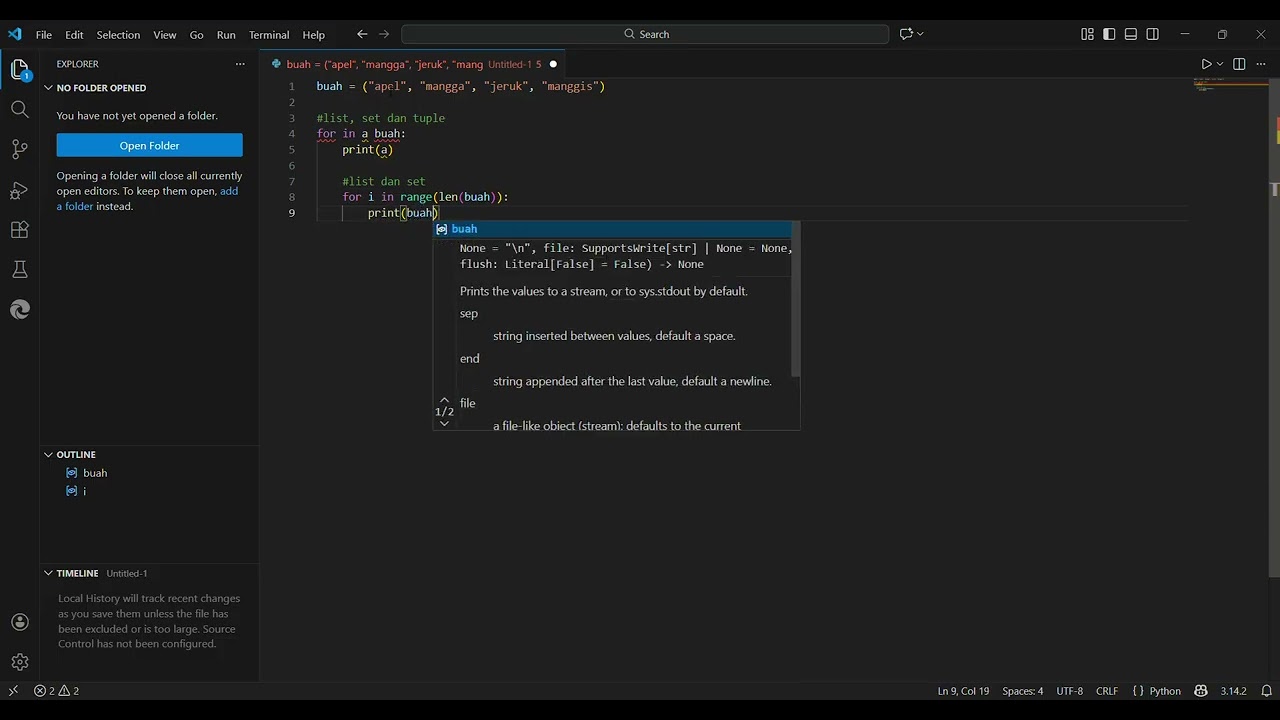Open remote window icon in status bar
Viewport: 1280px width, 720px height.
(13, 691)
